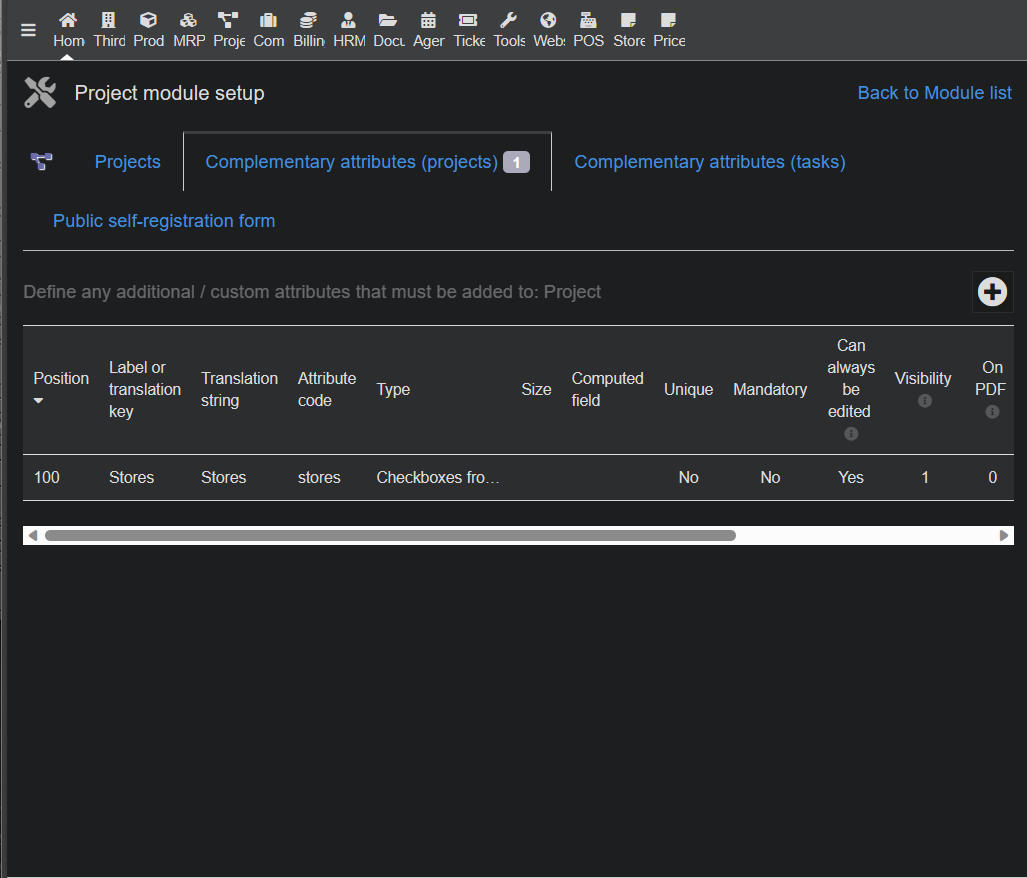Click the horizontal scrollbar right arrow

click(1004, 536)
